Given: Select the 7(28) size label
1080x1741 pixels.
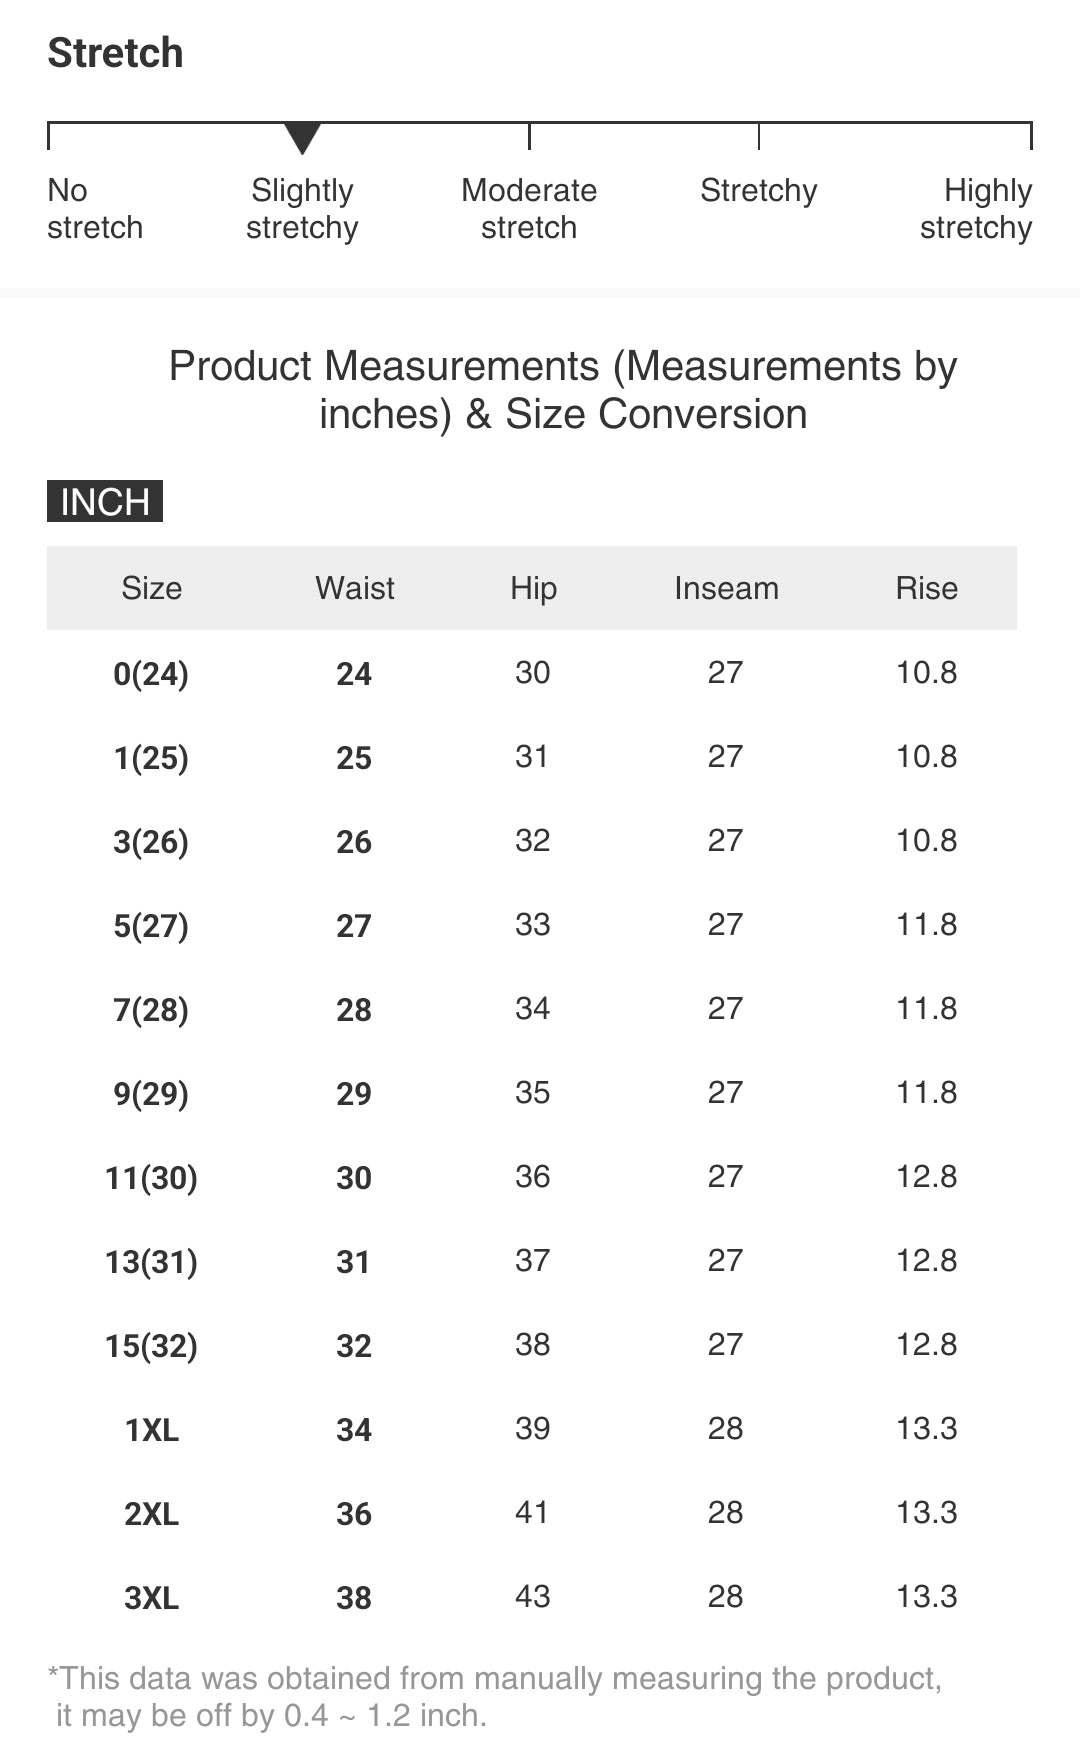Looking at the screenshot, I should [151, 1010].
